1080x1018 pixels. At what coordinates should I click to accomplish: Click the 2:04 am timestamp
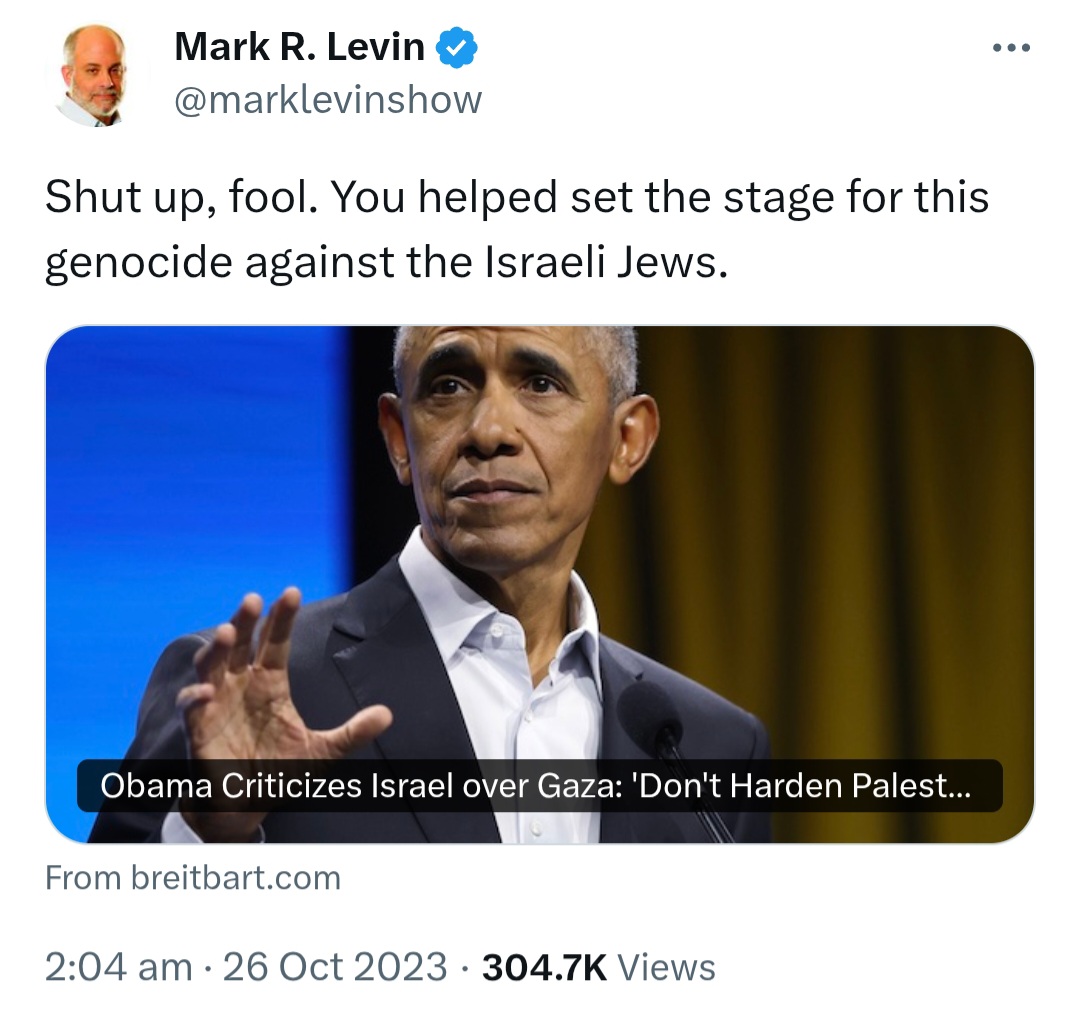click(x=118, y=966)
